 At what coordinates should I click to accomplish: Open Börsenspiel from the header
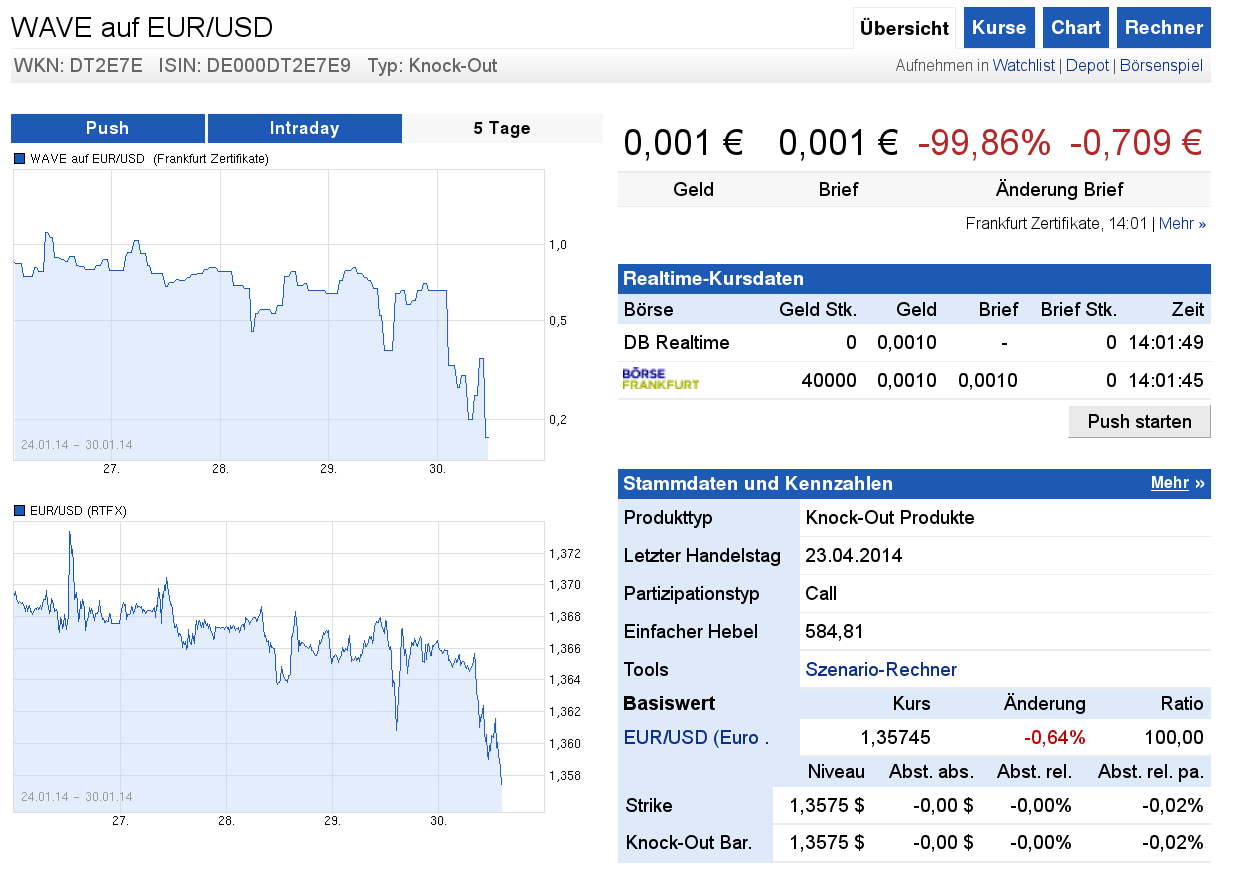[x=1161, y=65]
